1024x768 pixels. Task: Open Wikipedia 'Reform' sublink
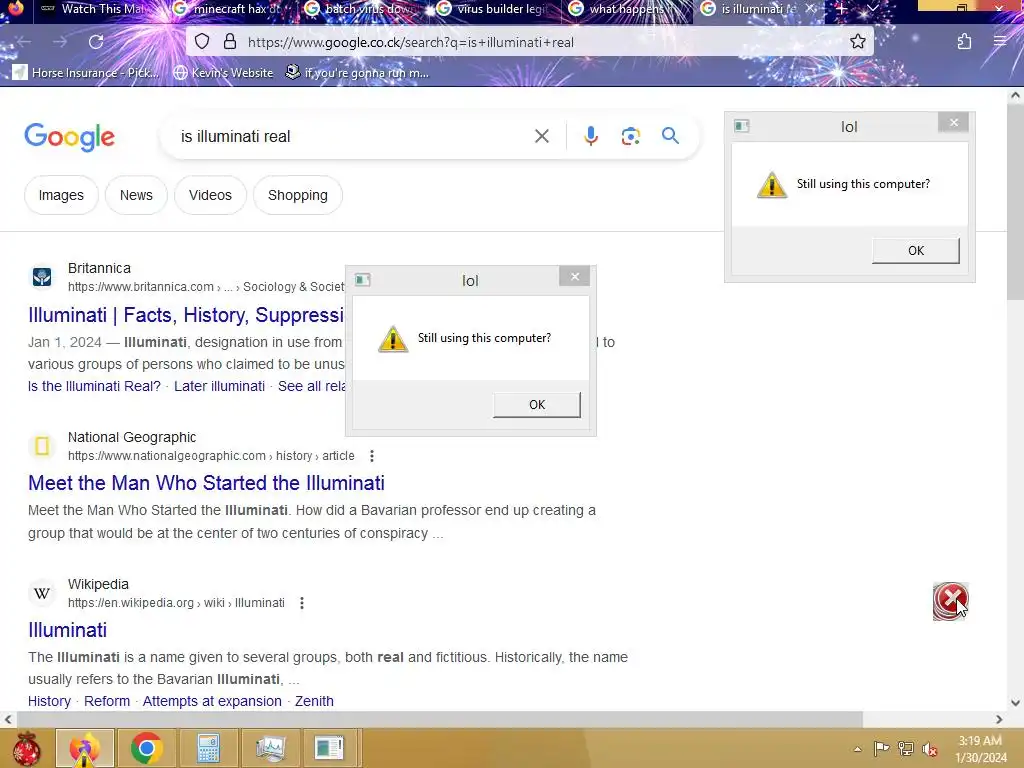coord(107,701)
